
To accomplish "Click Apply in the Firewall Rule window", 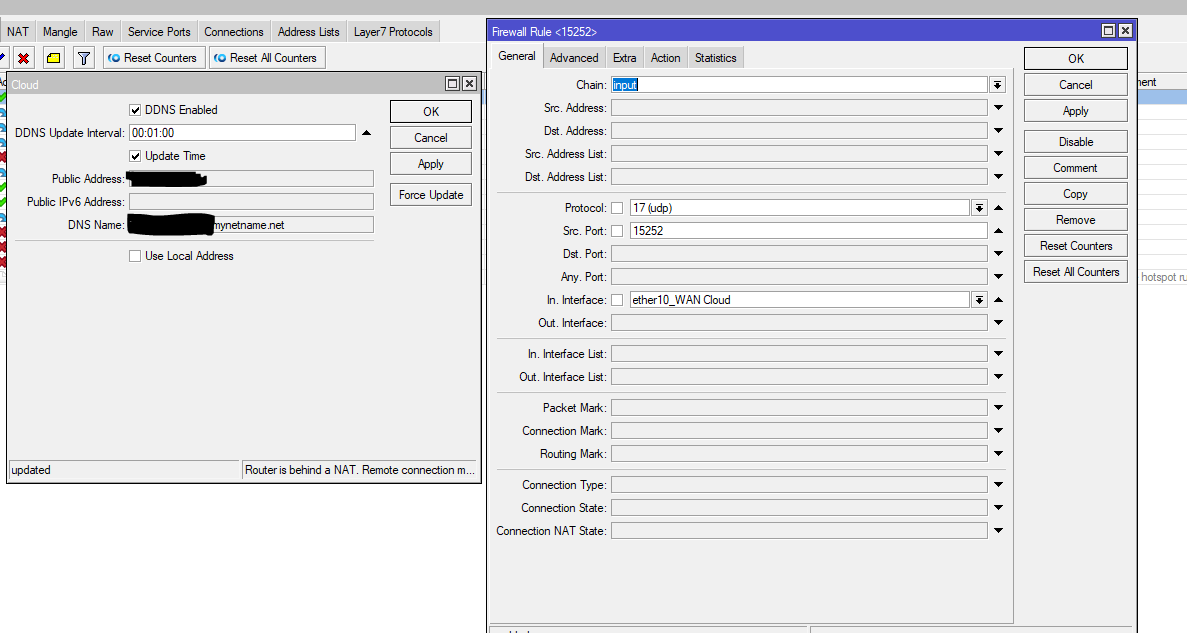I will (x=1076, y=111).
